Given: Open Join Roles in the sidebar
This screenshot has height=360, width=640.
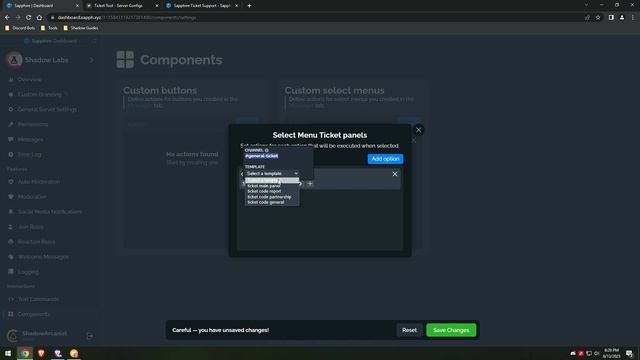Looking at the screenshot, I should click(31, 227).
